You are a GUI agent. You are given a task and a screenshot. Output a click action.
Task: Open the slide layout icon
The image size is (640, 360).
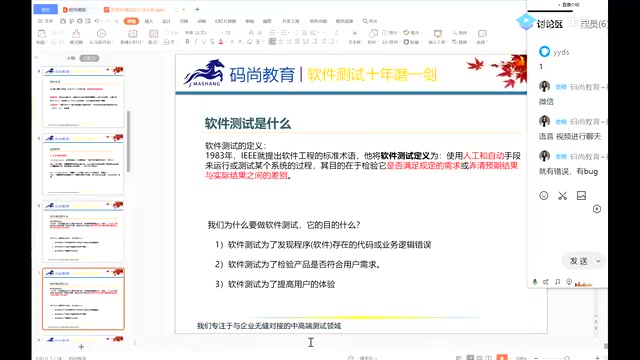tap(153, 33)
